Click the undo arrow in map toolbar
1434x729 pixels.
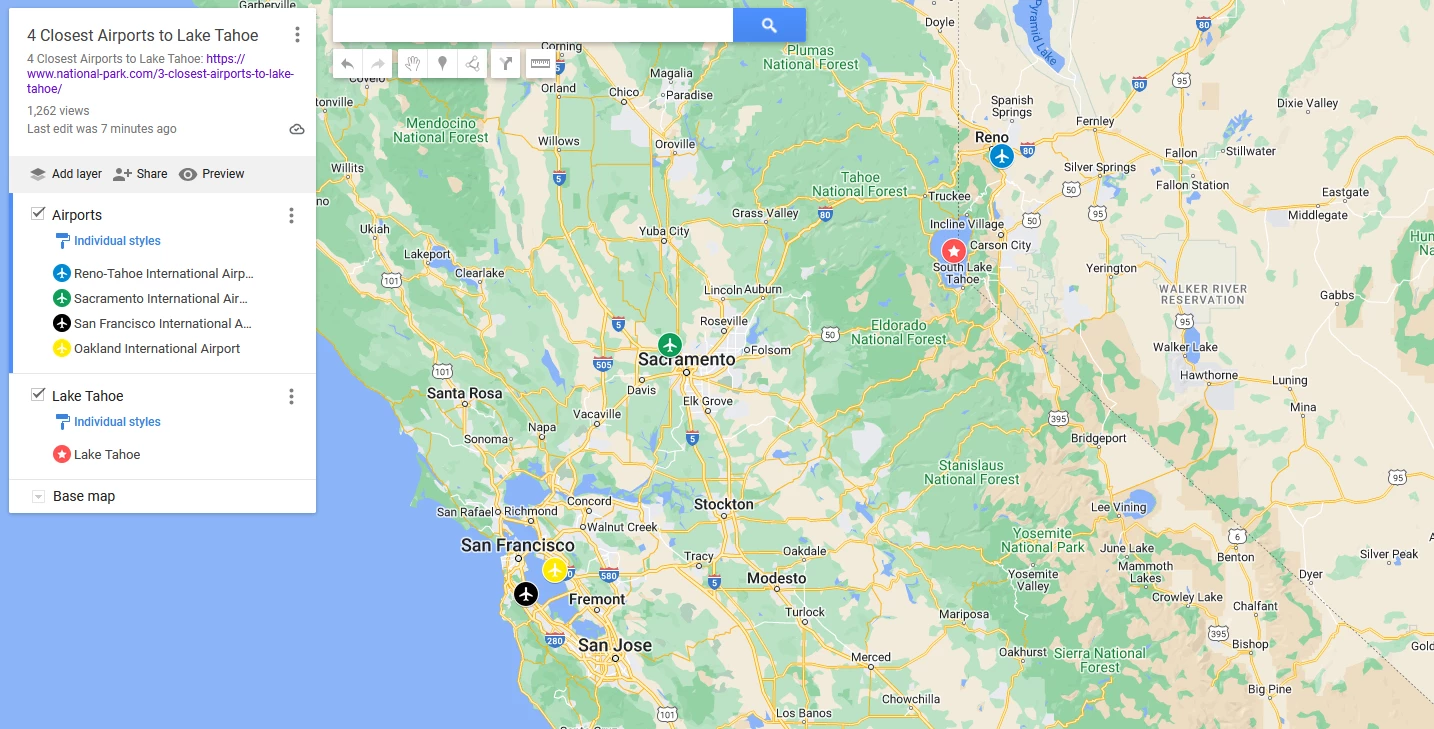tap(347, 64)
